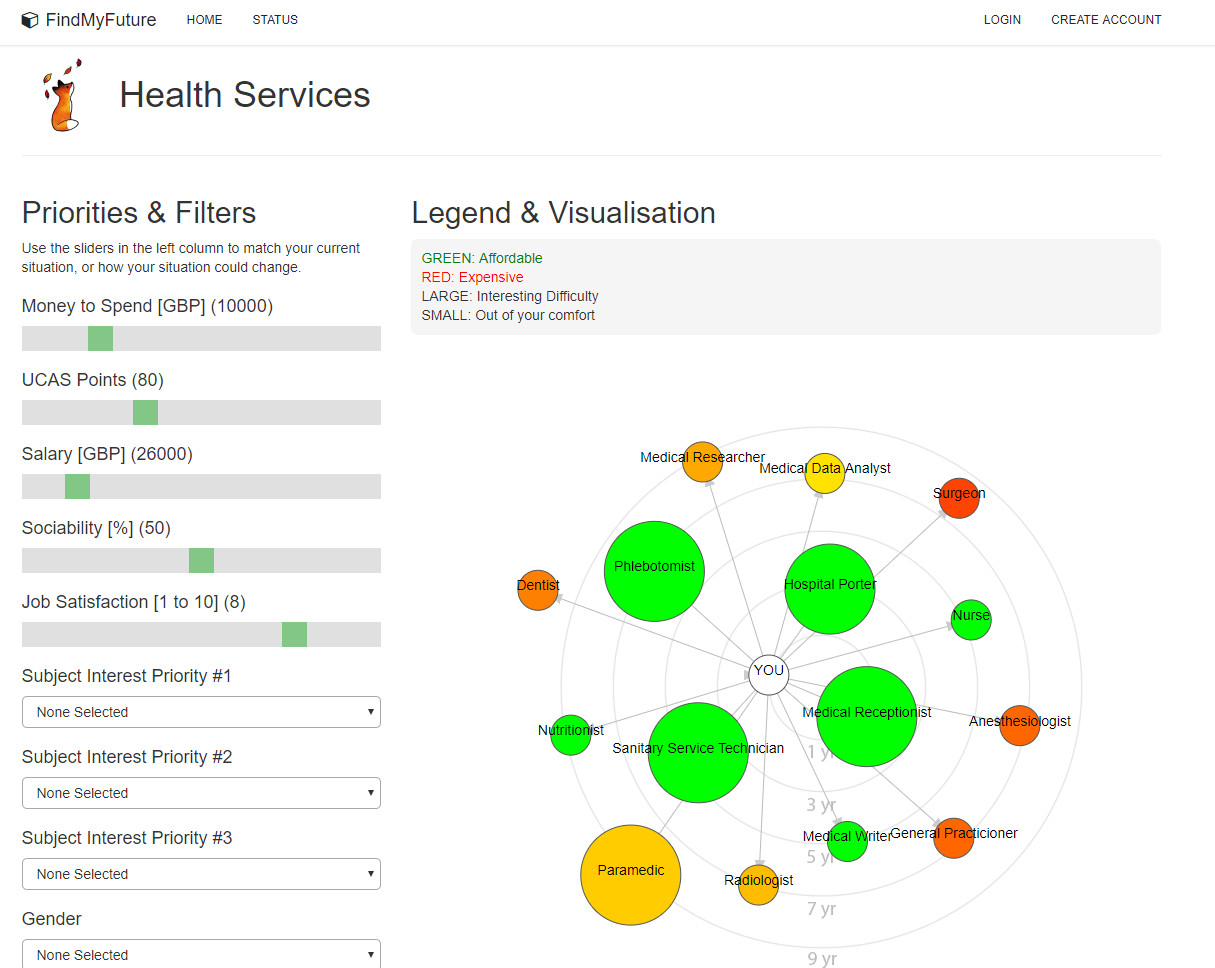Select the Dentist bubble
This screenshot has height=968, width=1215.
click(538, 588)
